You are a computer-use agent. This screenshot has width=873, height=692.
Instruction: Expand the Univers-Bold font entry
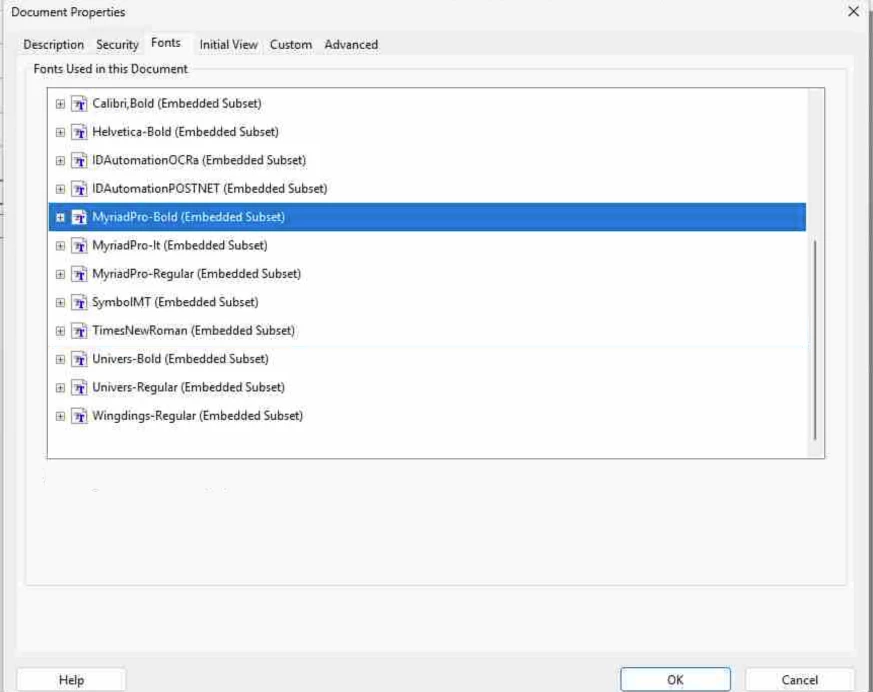point(60,360)
